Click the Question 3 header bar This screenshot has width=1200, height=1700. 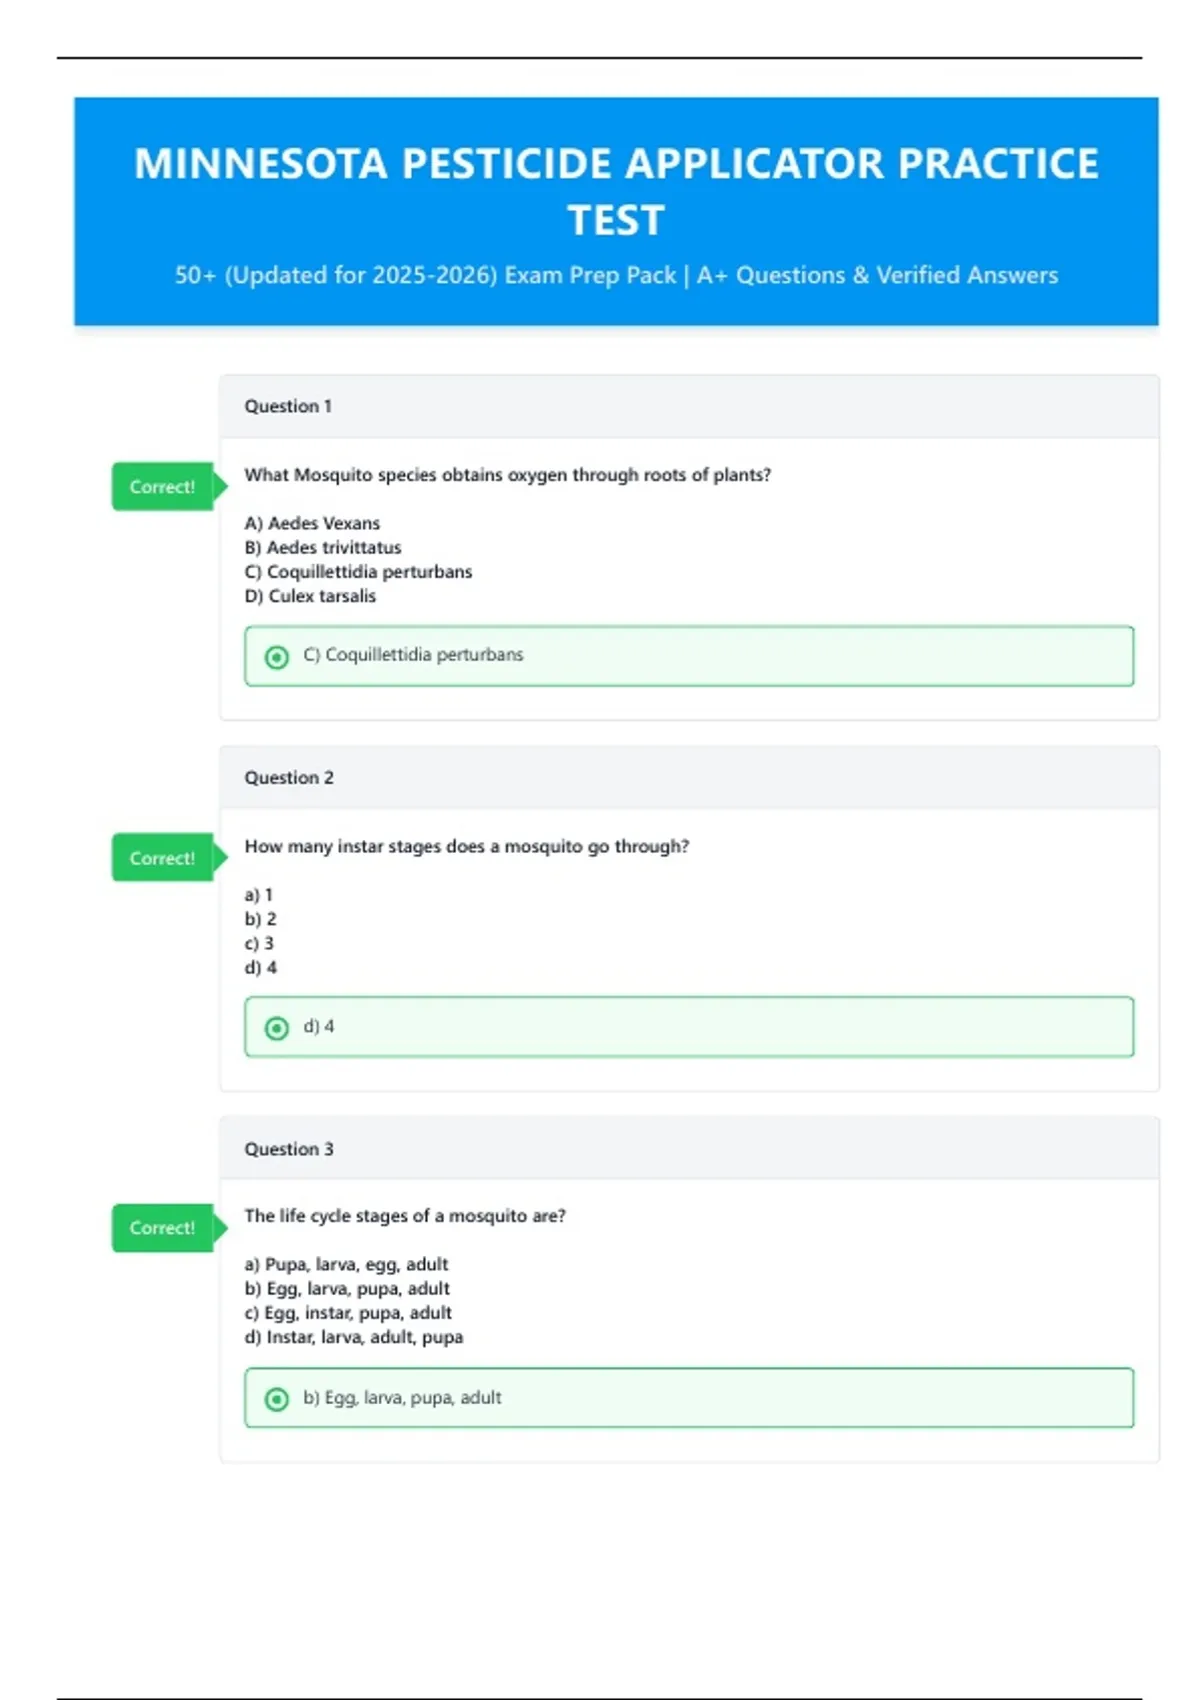(689, 1149)
